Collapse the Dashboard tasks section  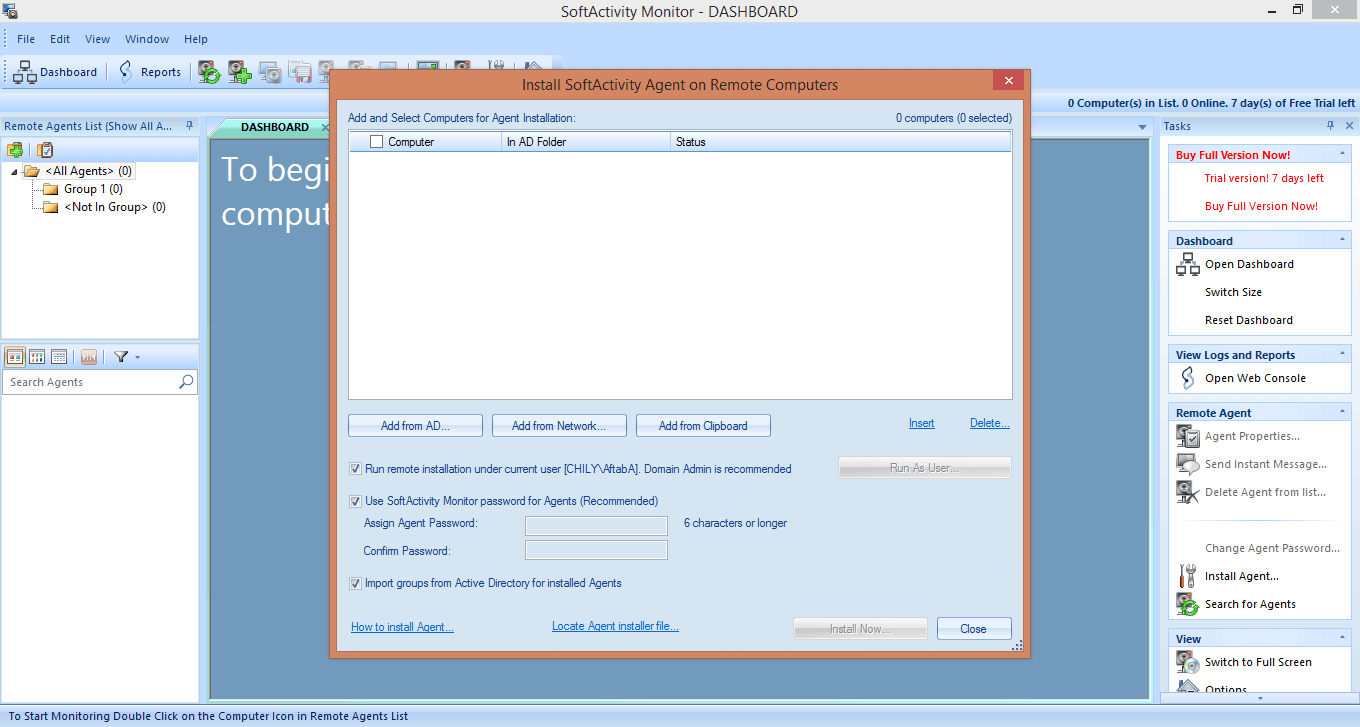click(1342, 240)
